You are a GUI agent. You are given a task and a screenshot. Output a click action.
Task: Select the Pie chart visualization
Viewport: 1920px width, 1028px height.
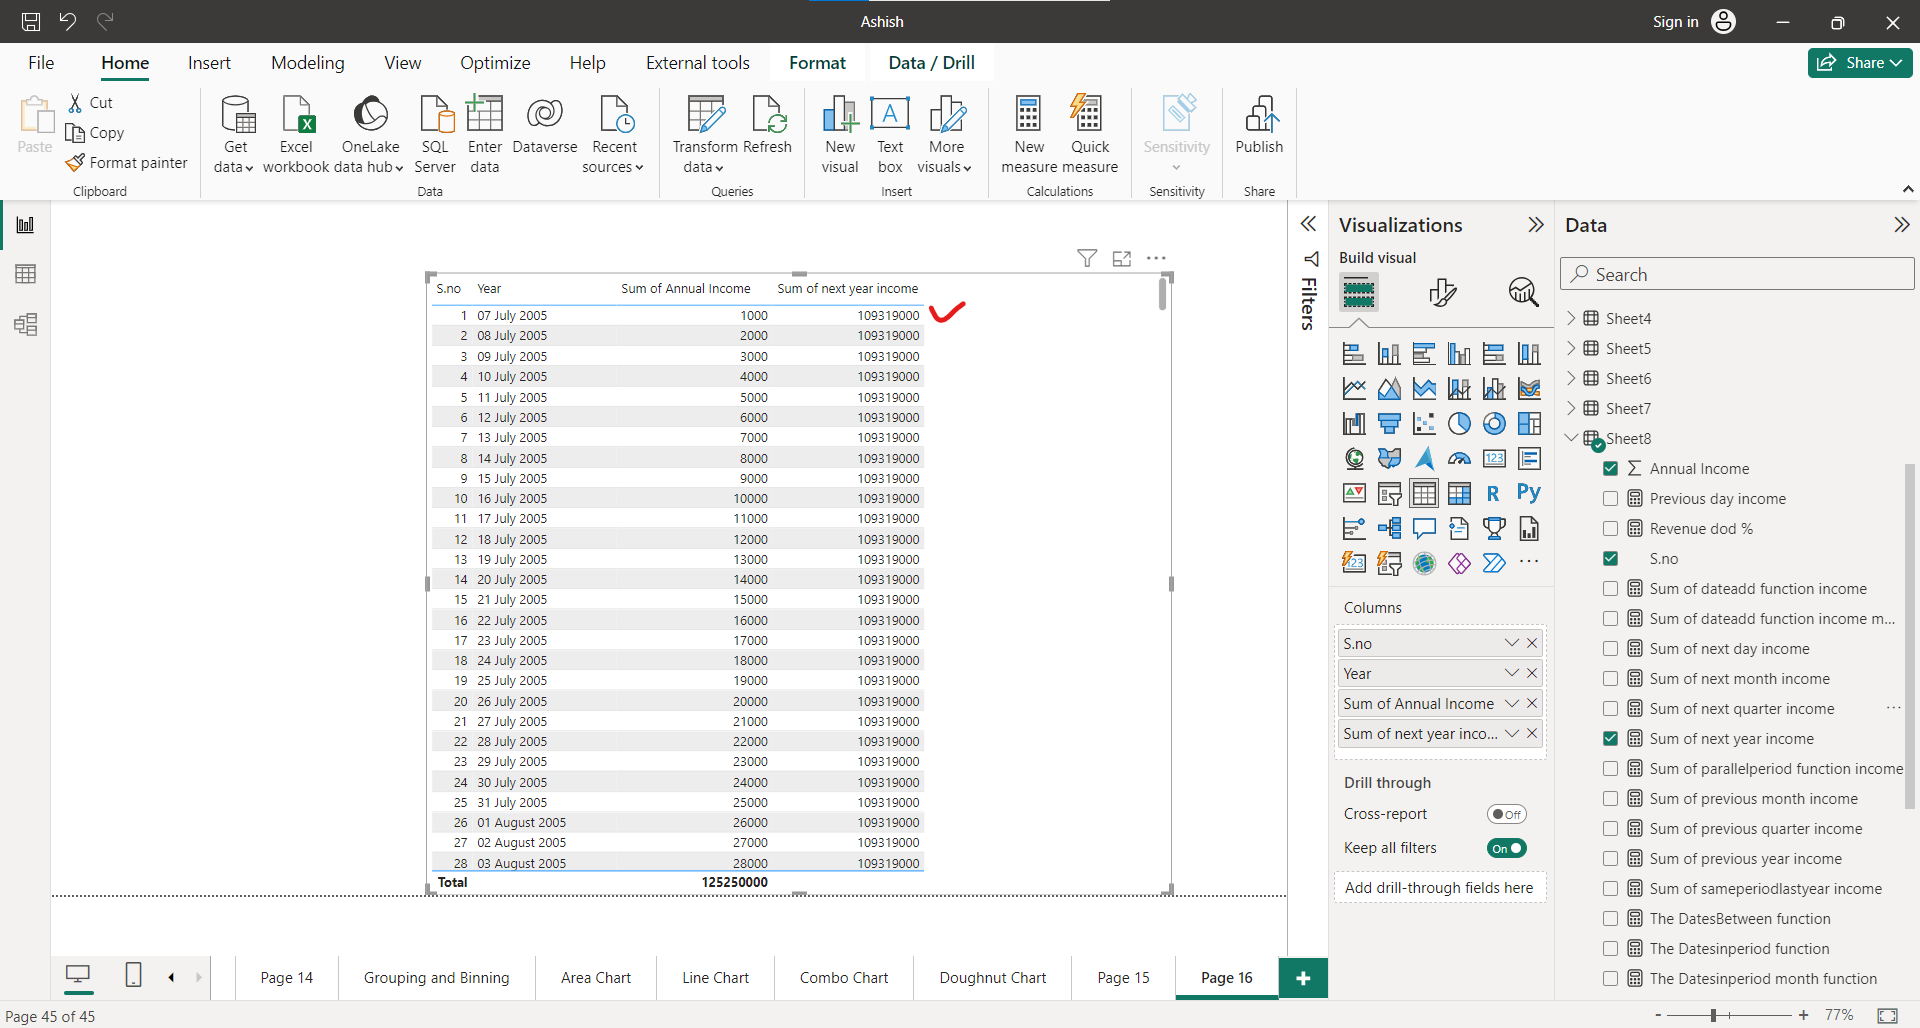coord(1459,423)
